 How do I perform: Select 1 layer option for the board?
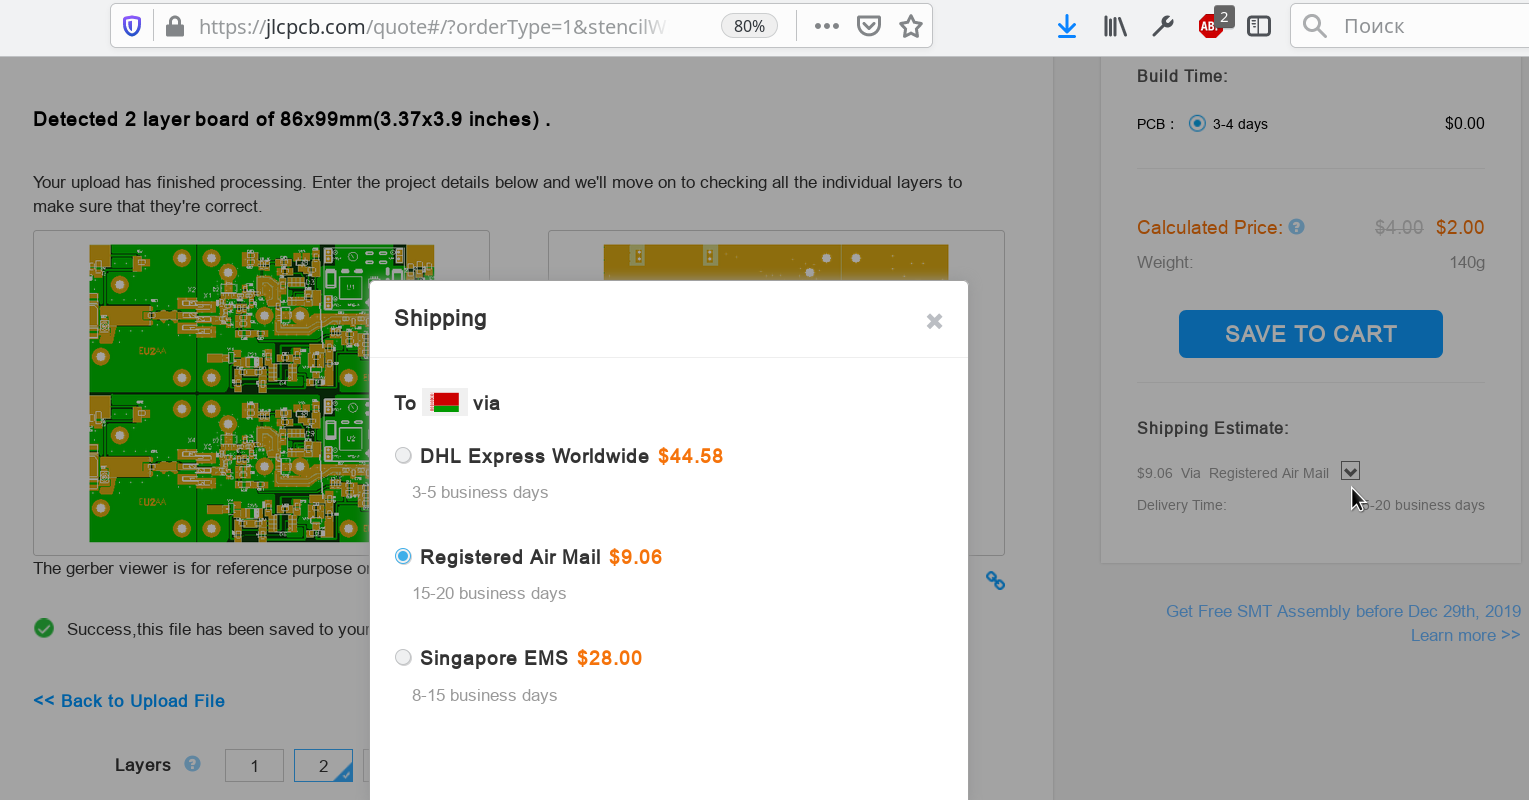coord(254,766)
